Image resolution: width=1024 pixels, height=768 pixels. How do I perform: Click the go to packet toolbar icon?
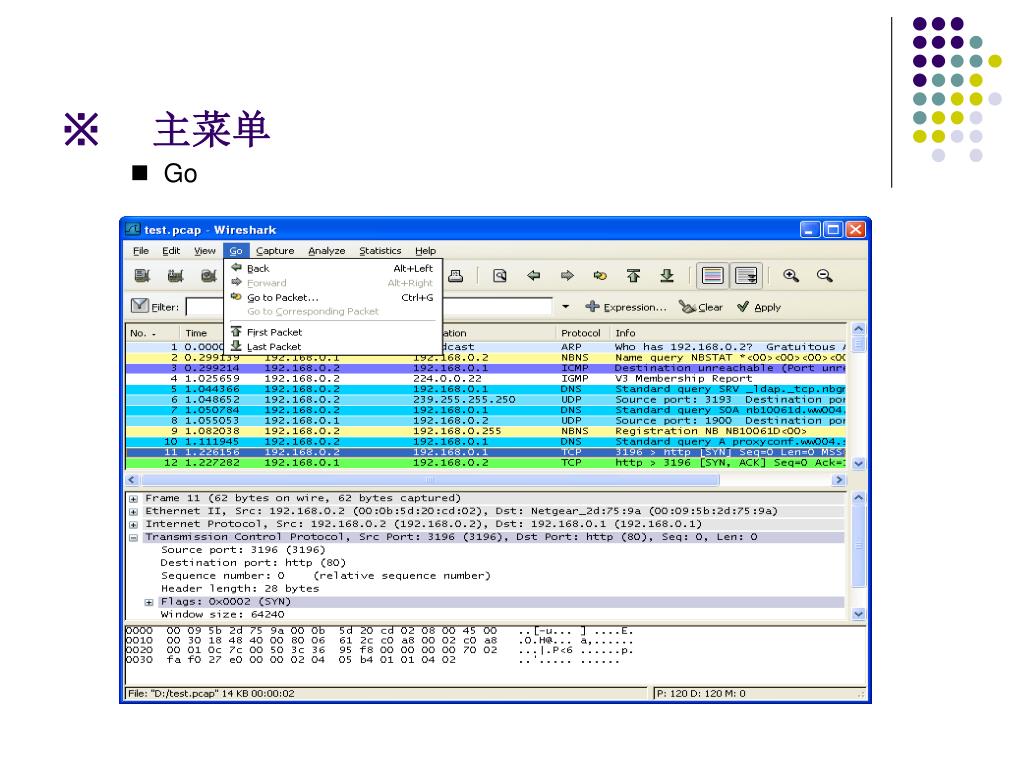point(600,276)
